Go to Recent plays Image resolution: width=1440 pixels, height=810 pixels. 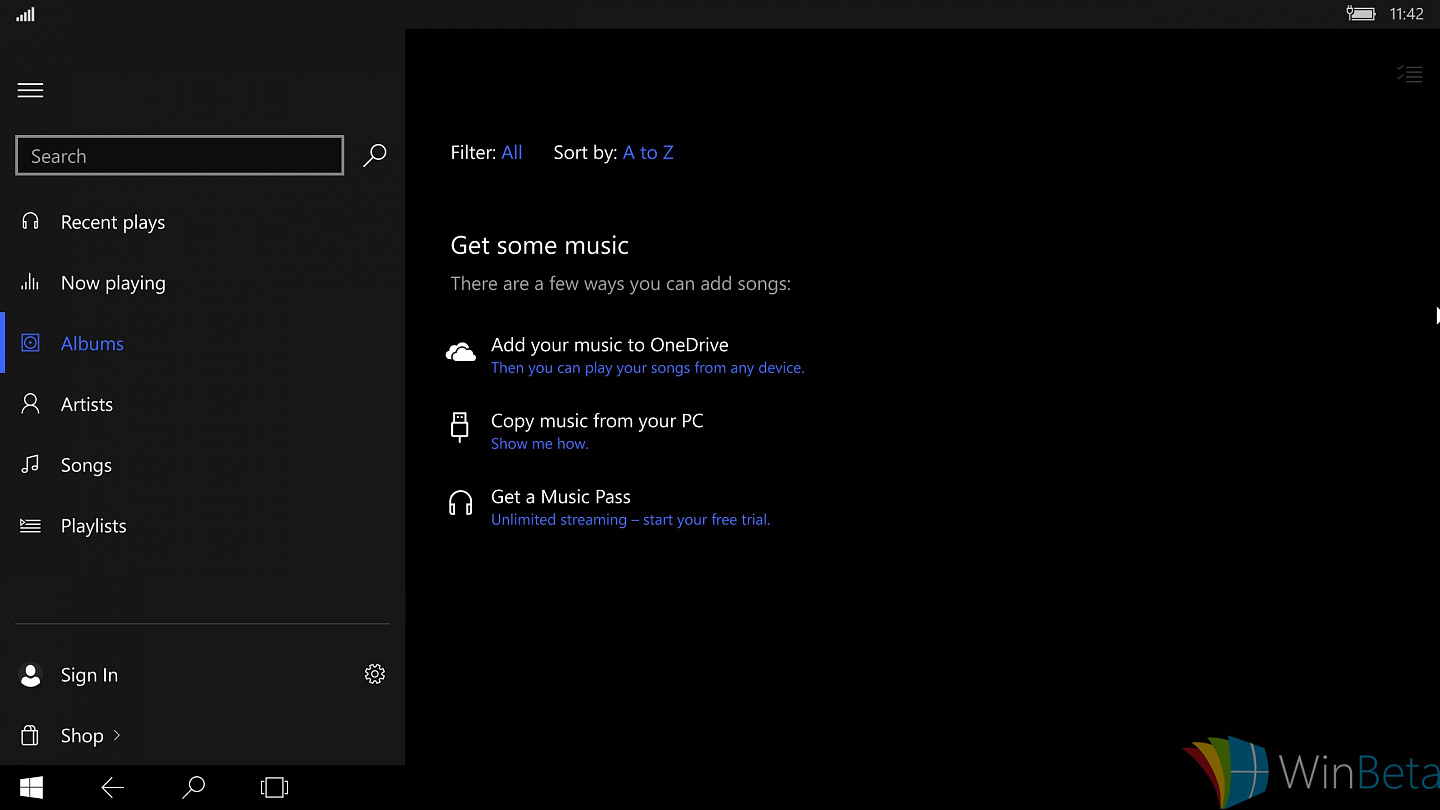pos(202,222)
